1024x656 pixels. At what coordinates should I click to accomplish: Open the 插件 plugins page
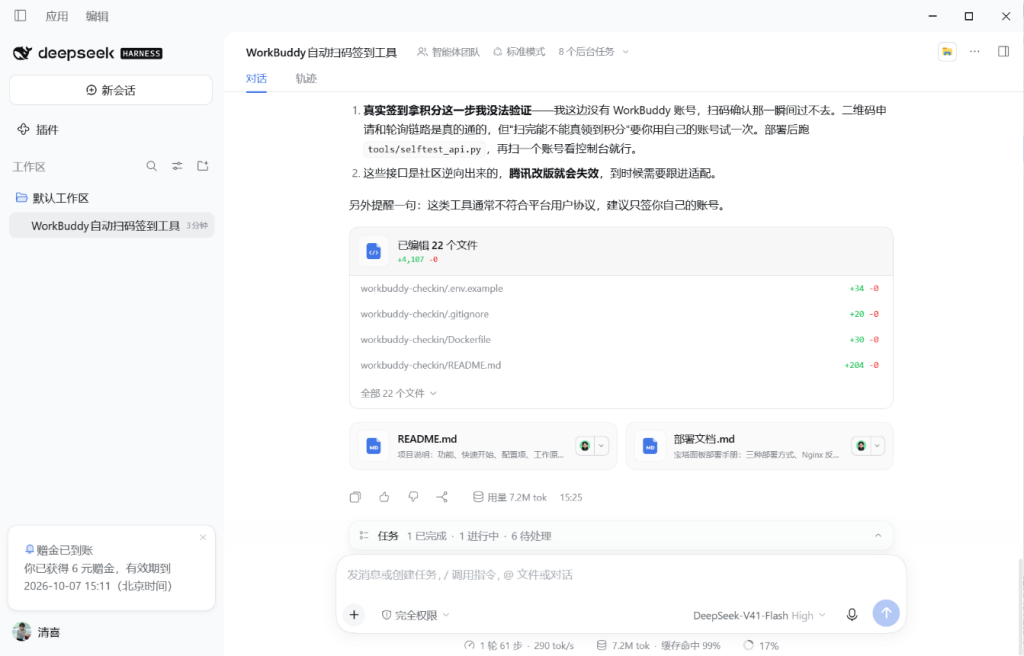pyautogui.click(x=38, y=129)
